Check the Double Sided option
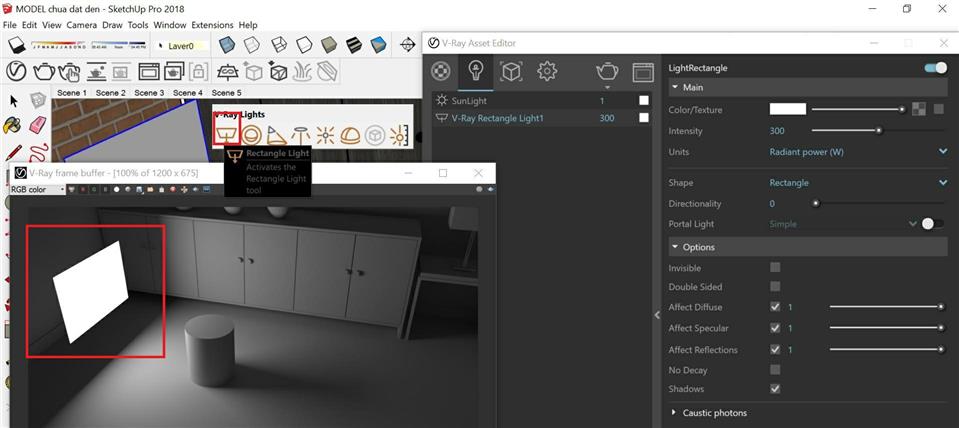 (775, 287)
